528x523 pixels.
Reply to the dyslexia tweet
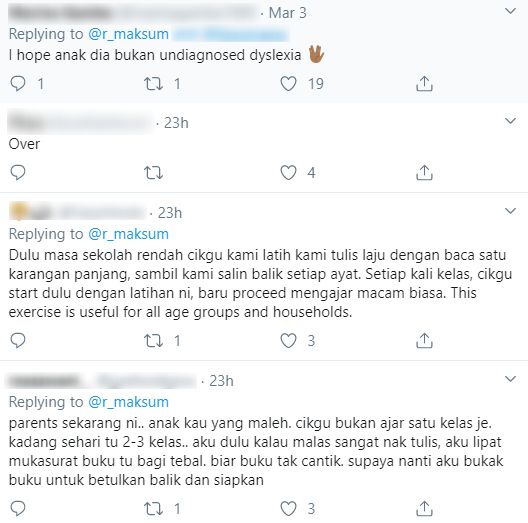[x=18, y=84]
